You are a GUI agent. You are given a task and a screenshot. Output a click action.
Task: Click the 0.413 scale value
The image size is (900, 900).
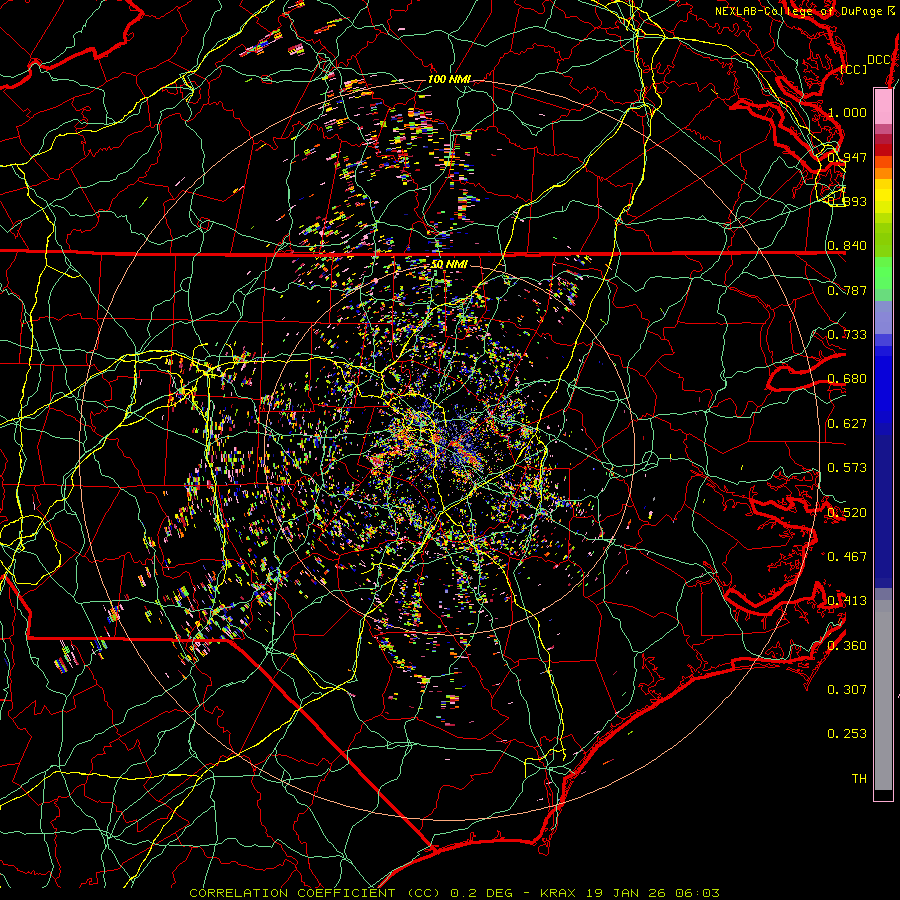click(x=847, y=601)
